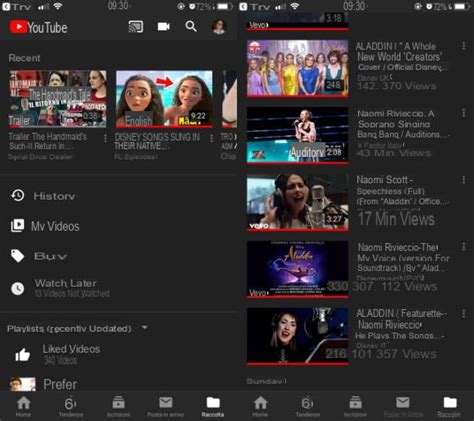Click the 17 Mln Views text
This screenshot has width=474, height=421.
click(x=396, y=219)
